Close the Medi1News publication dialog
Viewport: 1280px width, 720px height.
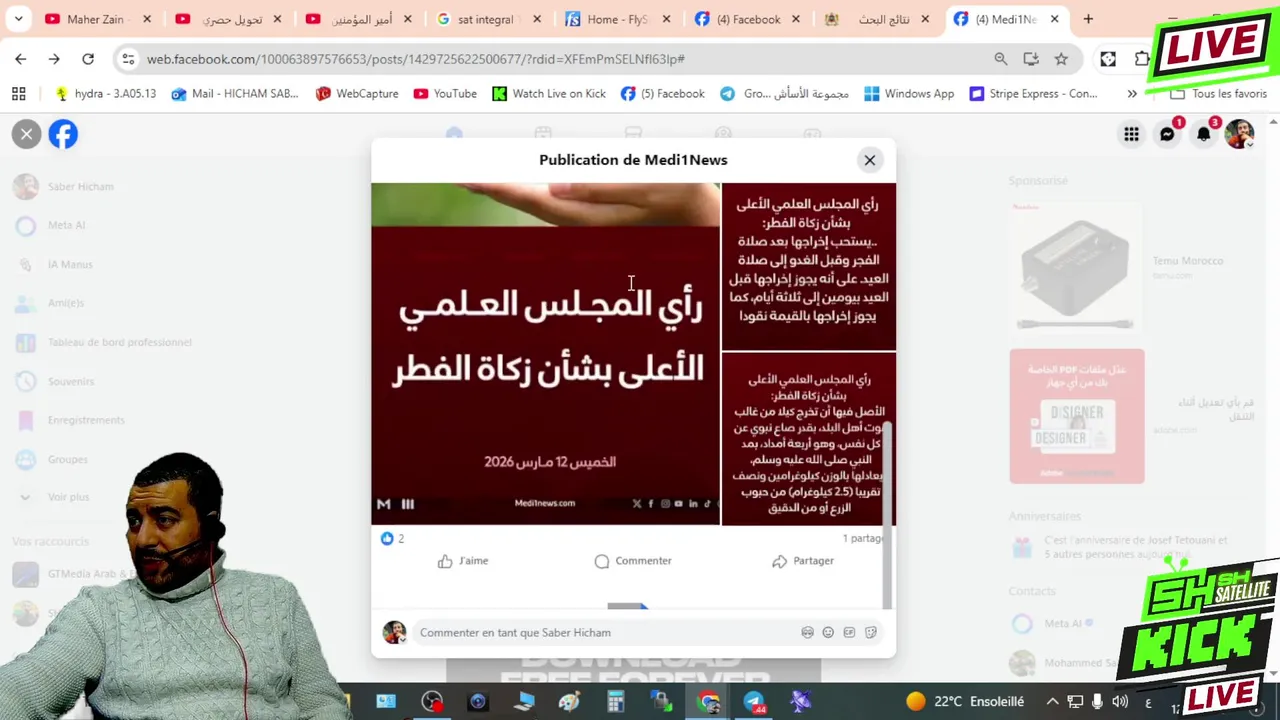[x=870, y=160]
